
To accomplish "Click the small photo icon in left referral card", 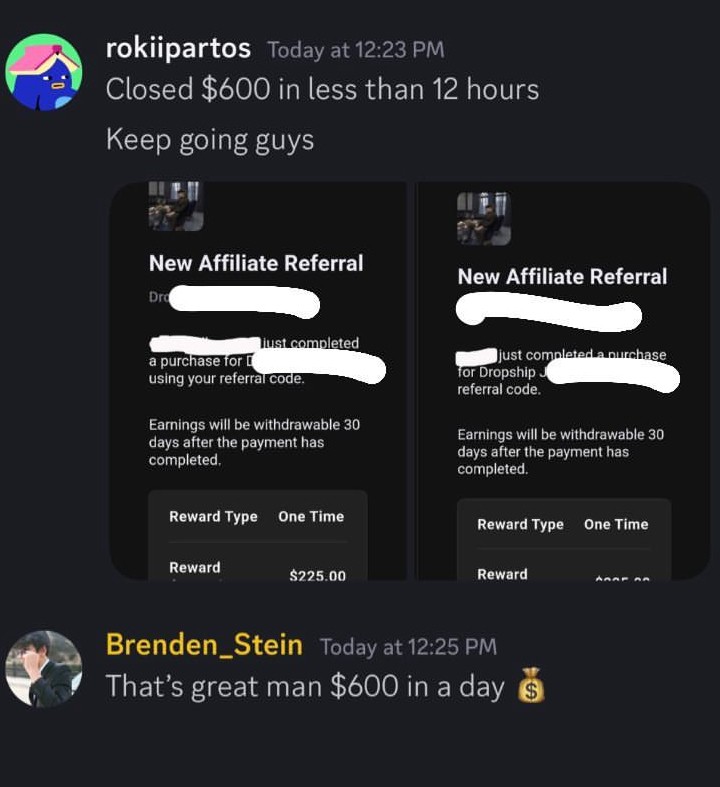I will [x=176, y=206].
